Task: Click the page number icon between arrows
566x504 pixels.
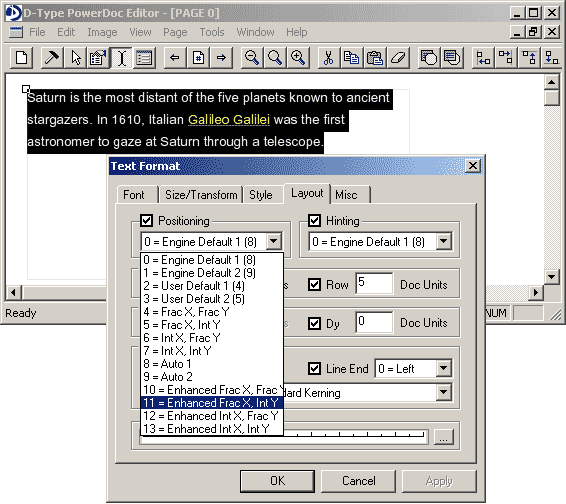Action: [x=198, y=58]
